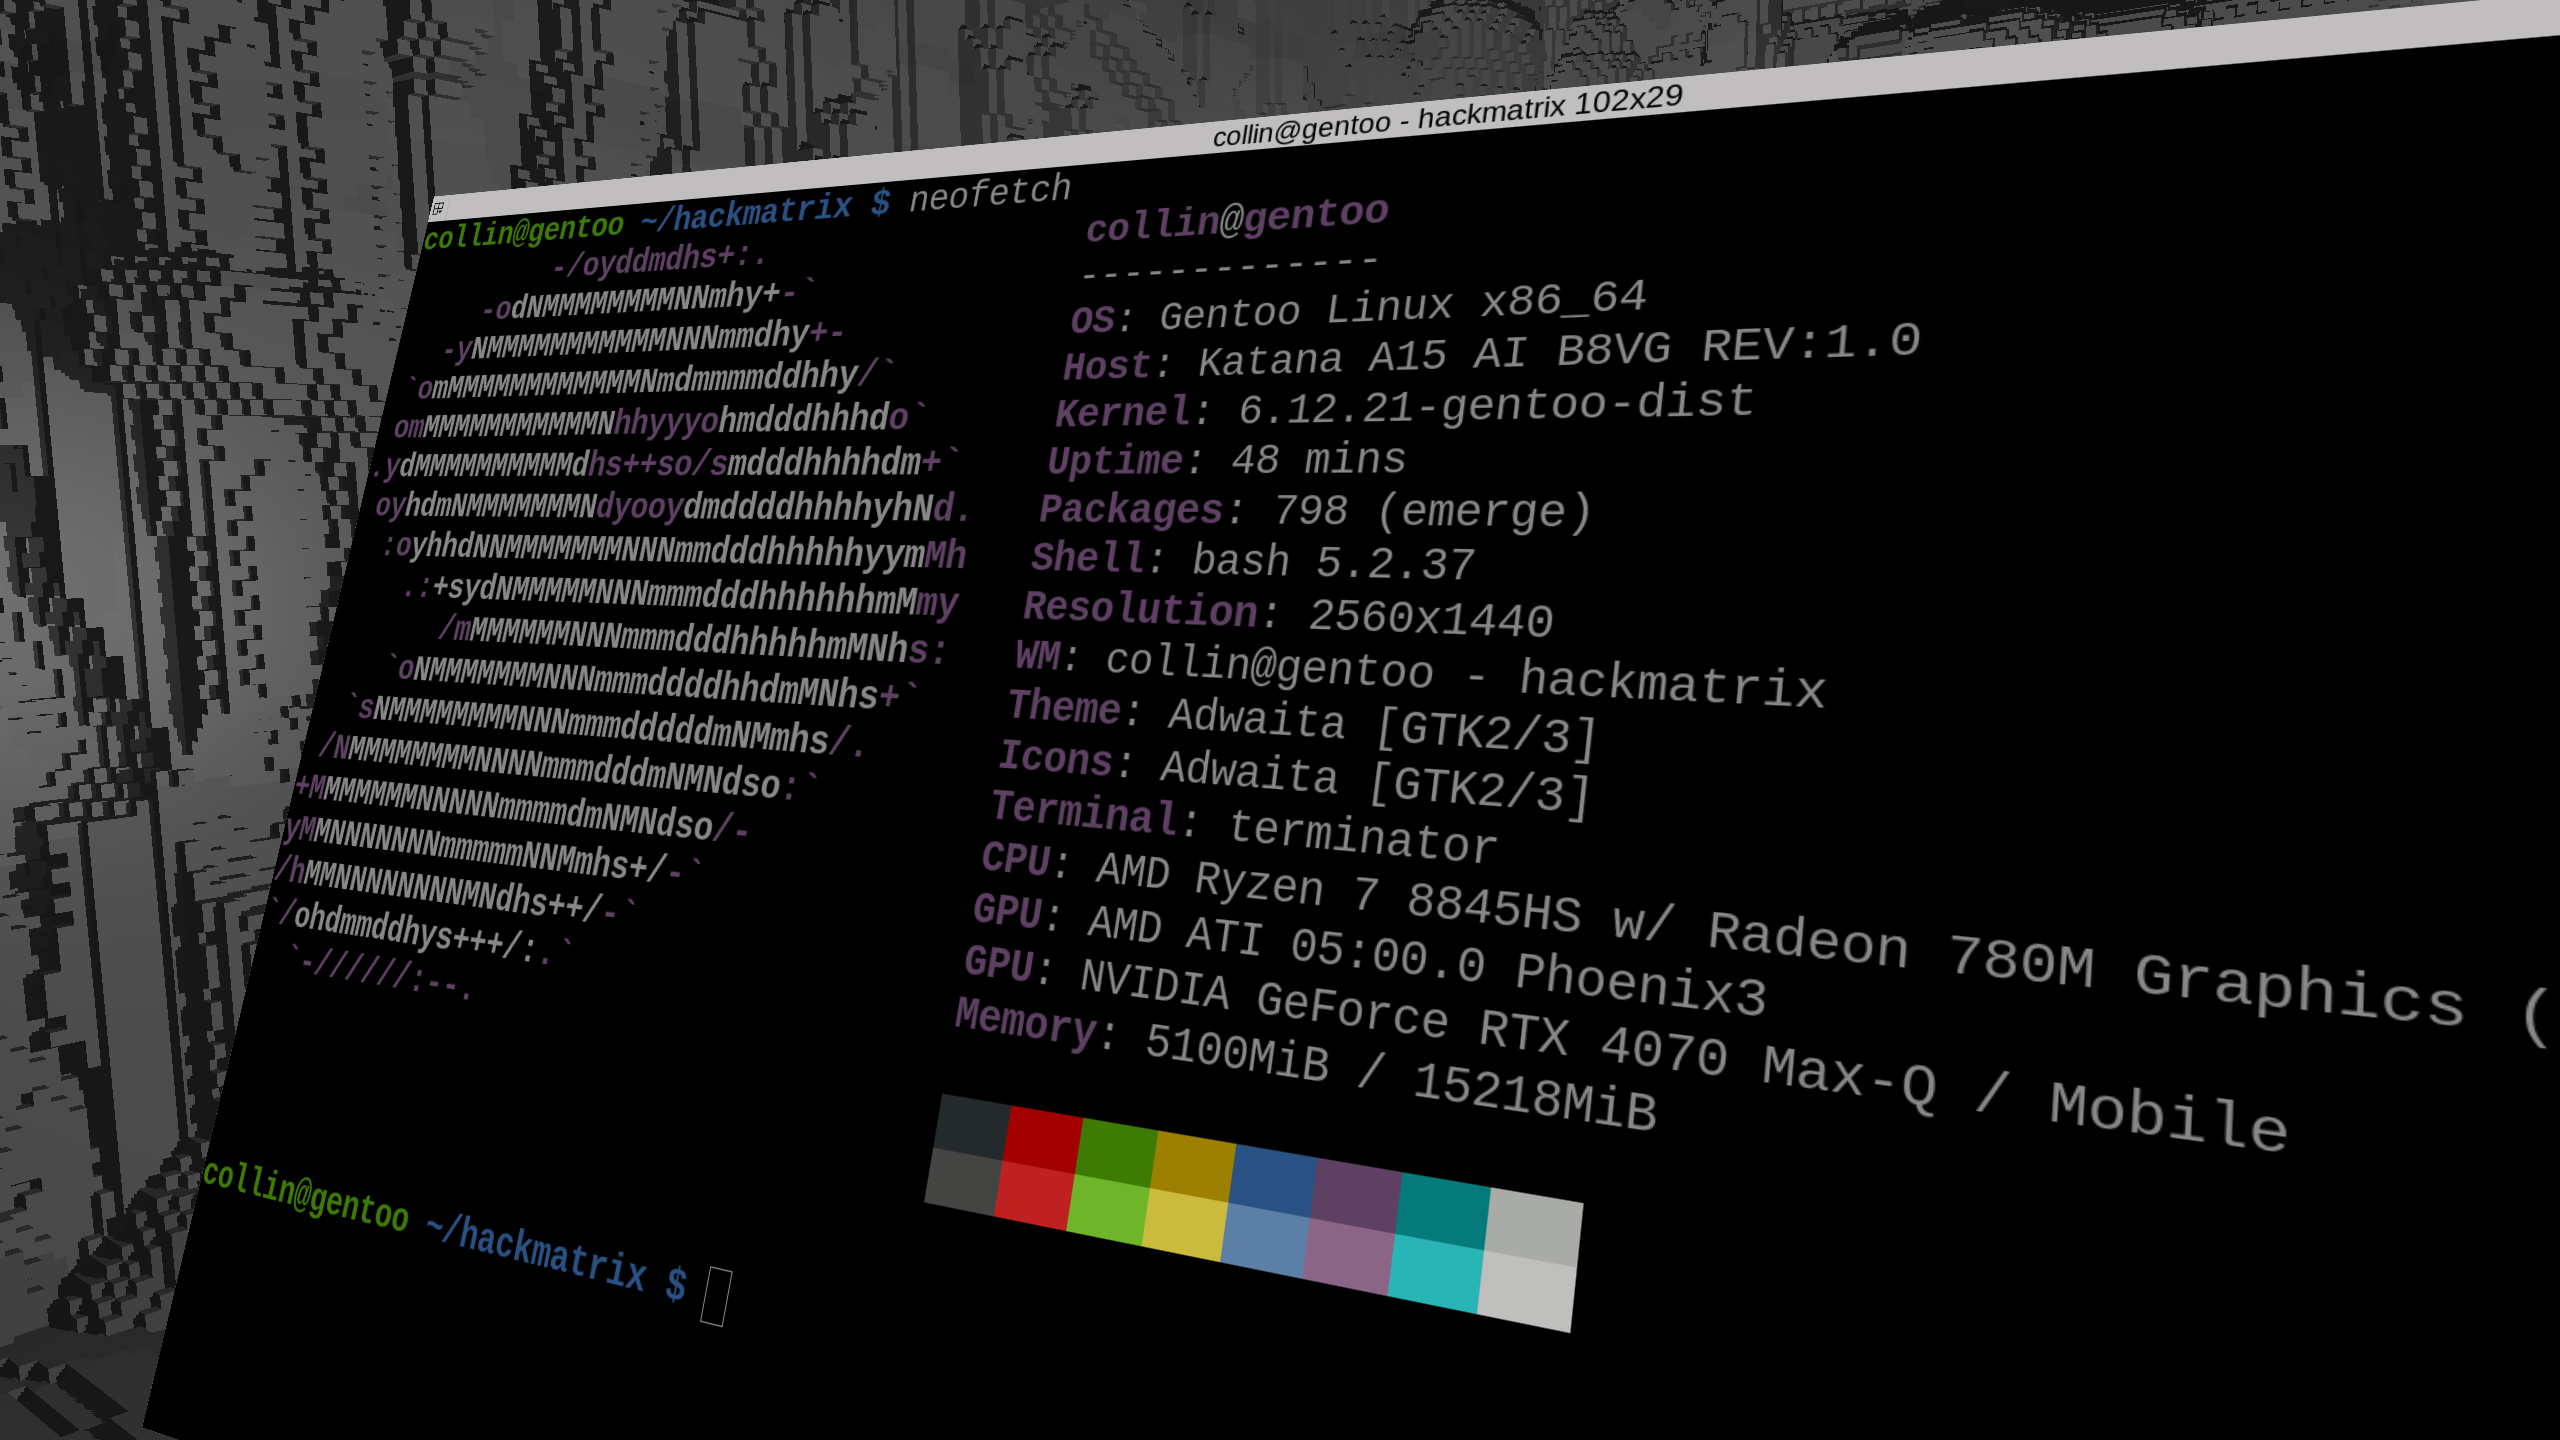Image resolution: width=2560 pixels, height=1440 pixels.
Task: Click the purple 'collin@gentoo' header in neofetch output
Action: tap(1237, 219)
